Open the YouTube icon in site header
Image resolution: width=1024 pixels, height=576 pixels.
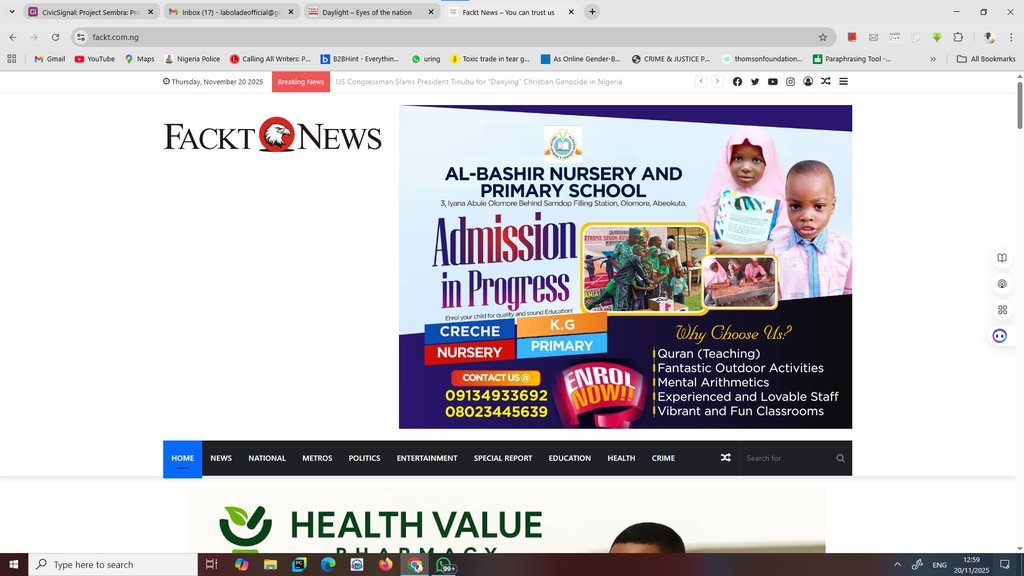point(773,82)
